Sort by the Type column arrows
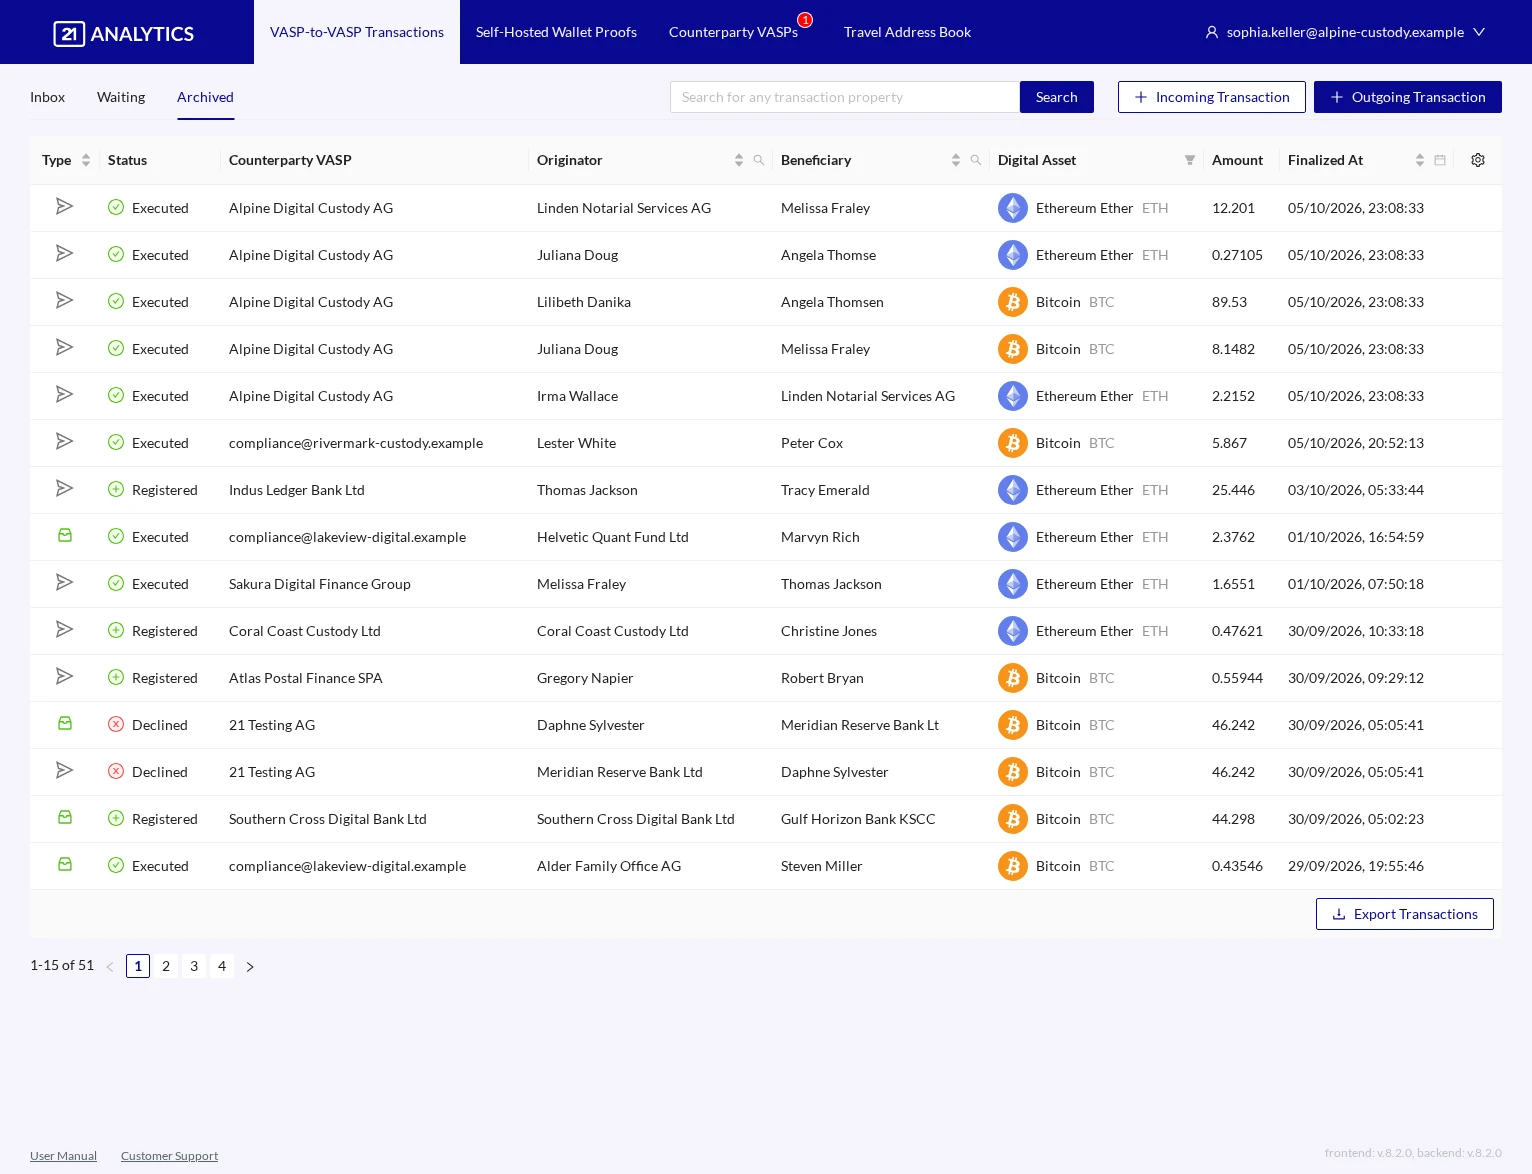Screen dimensions: 1532x1174 (x=86, y=160)
